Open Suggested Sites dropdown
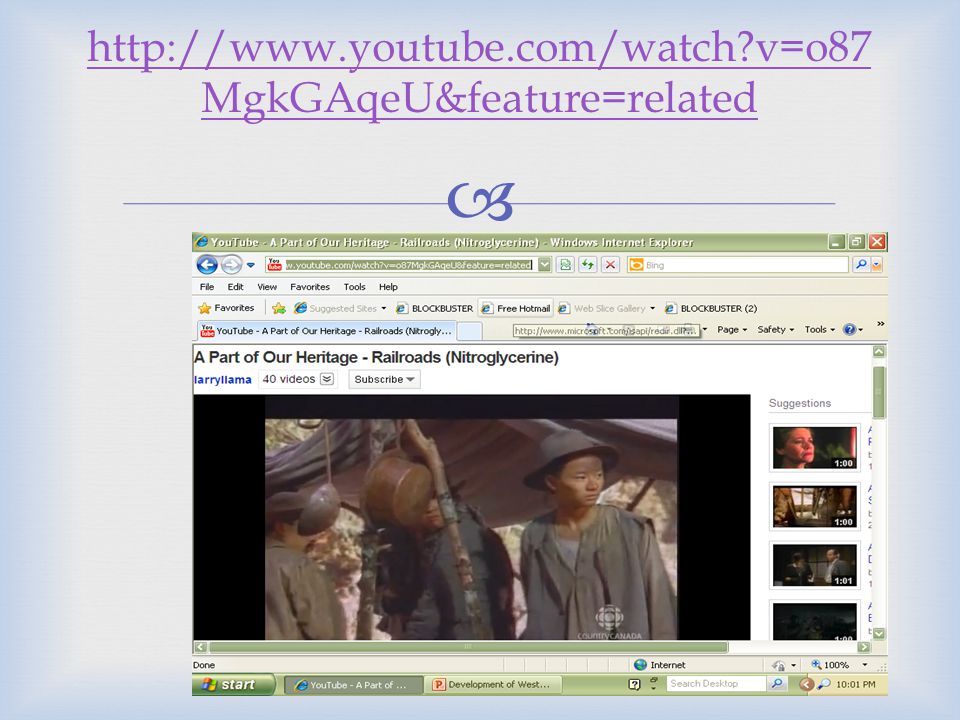960x720 pixels. click(340, 308)
